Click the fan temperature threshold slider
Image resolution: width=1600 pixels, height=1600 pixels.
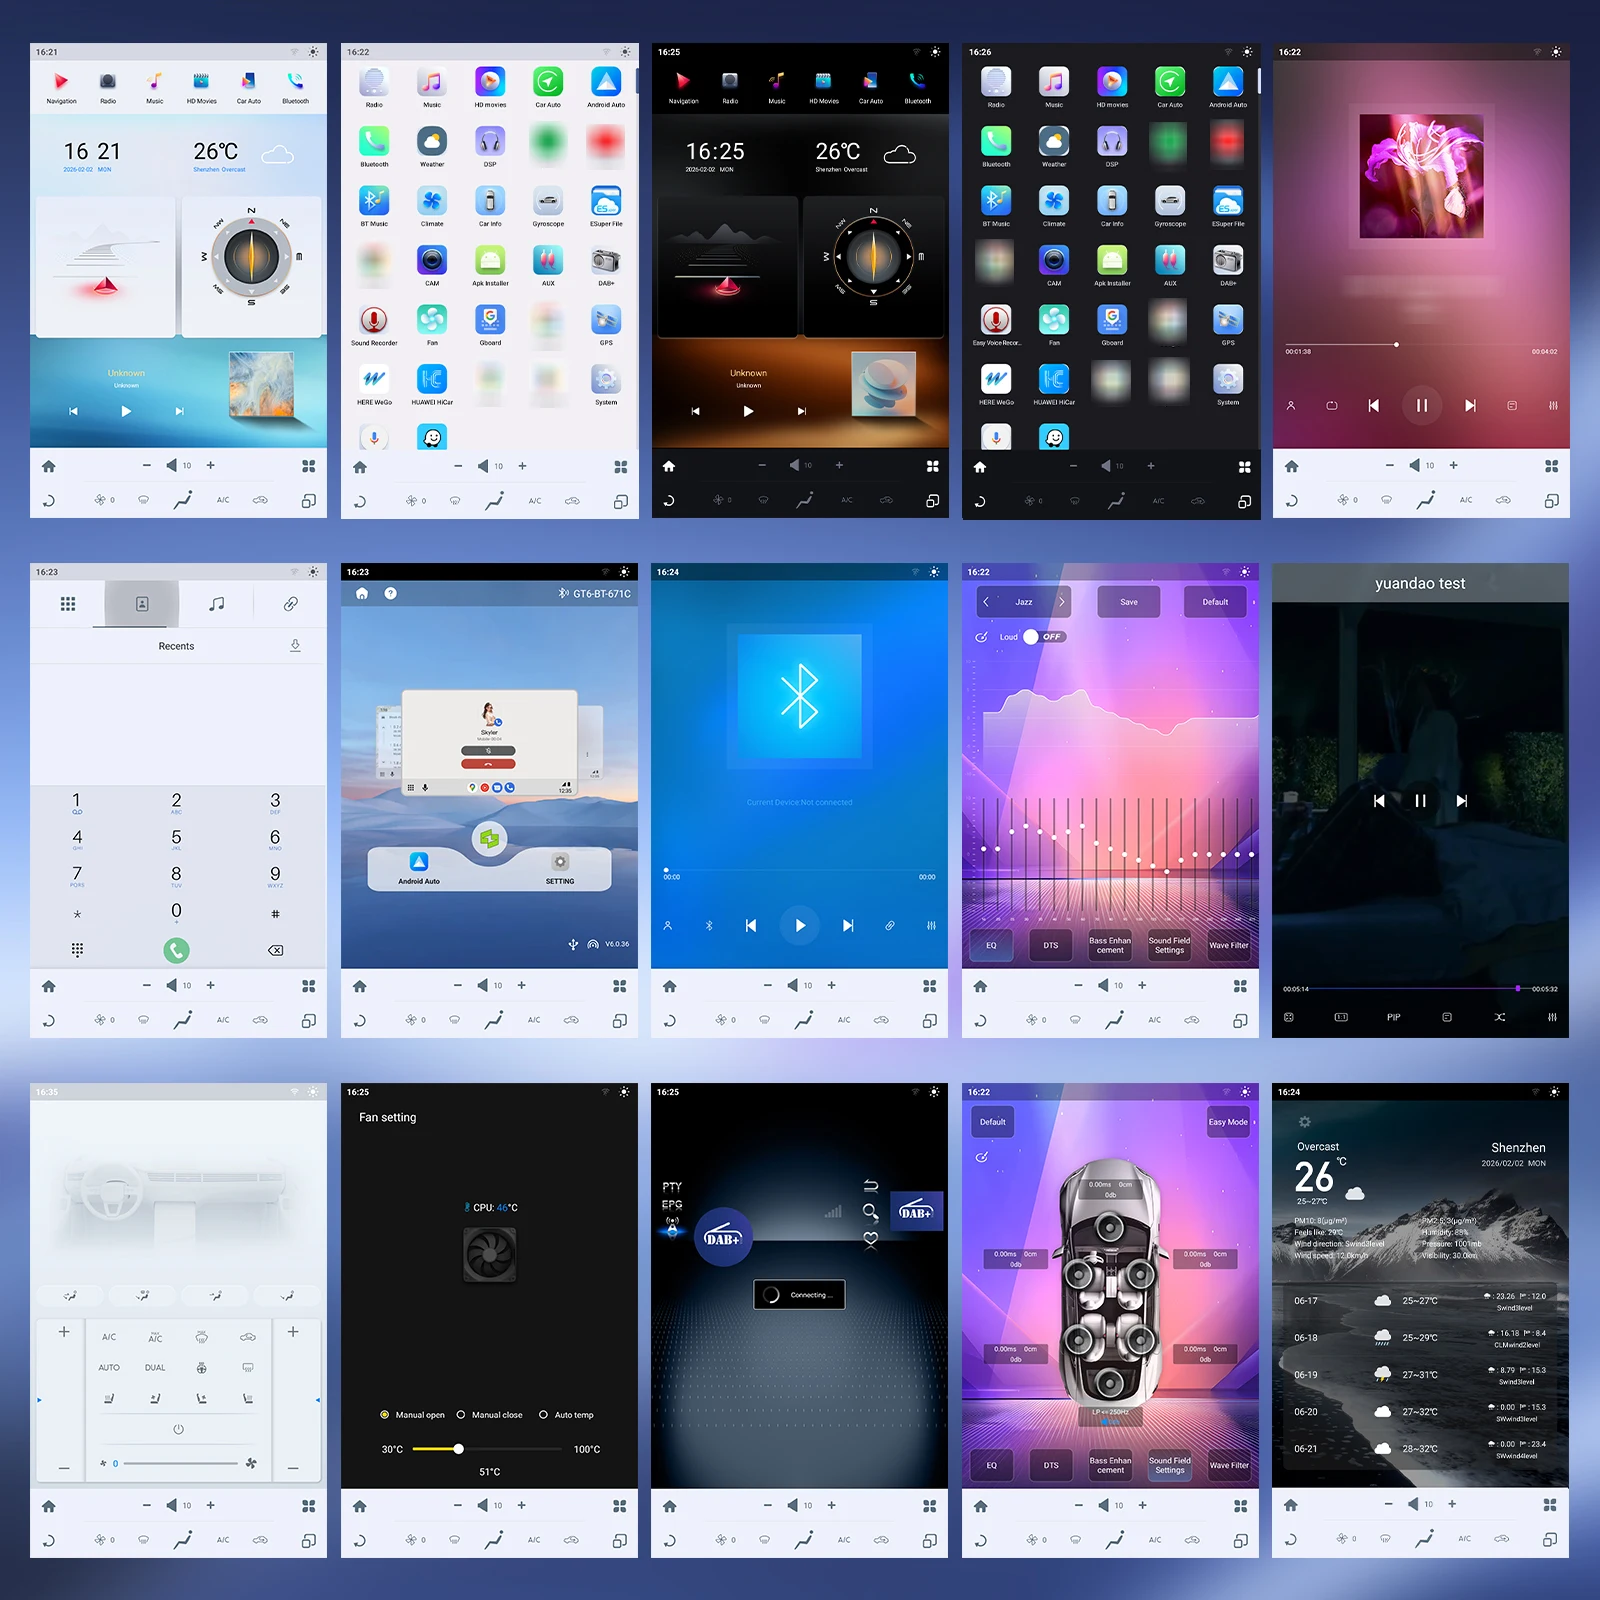click(487, 1449)
